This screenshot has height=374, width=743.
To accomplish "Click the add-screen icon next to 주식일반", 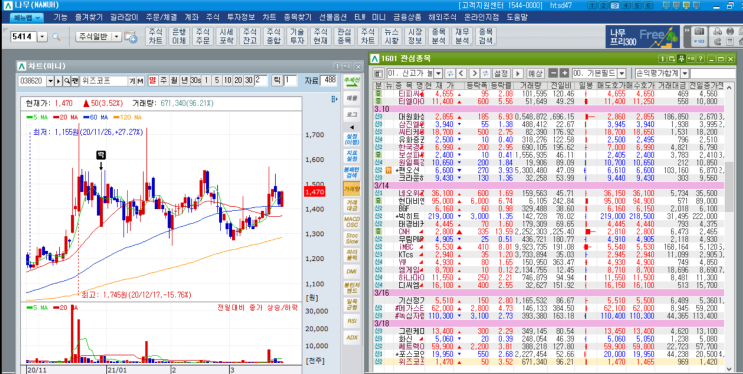I will click(130, 37).
